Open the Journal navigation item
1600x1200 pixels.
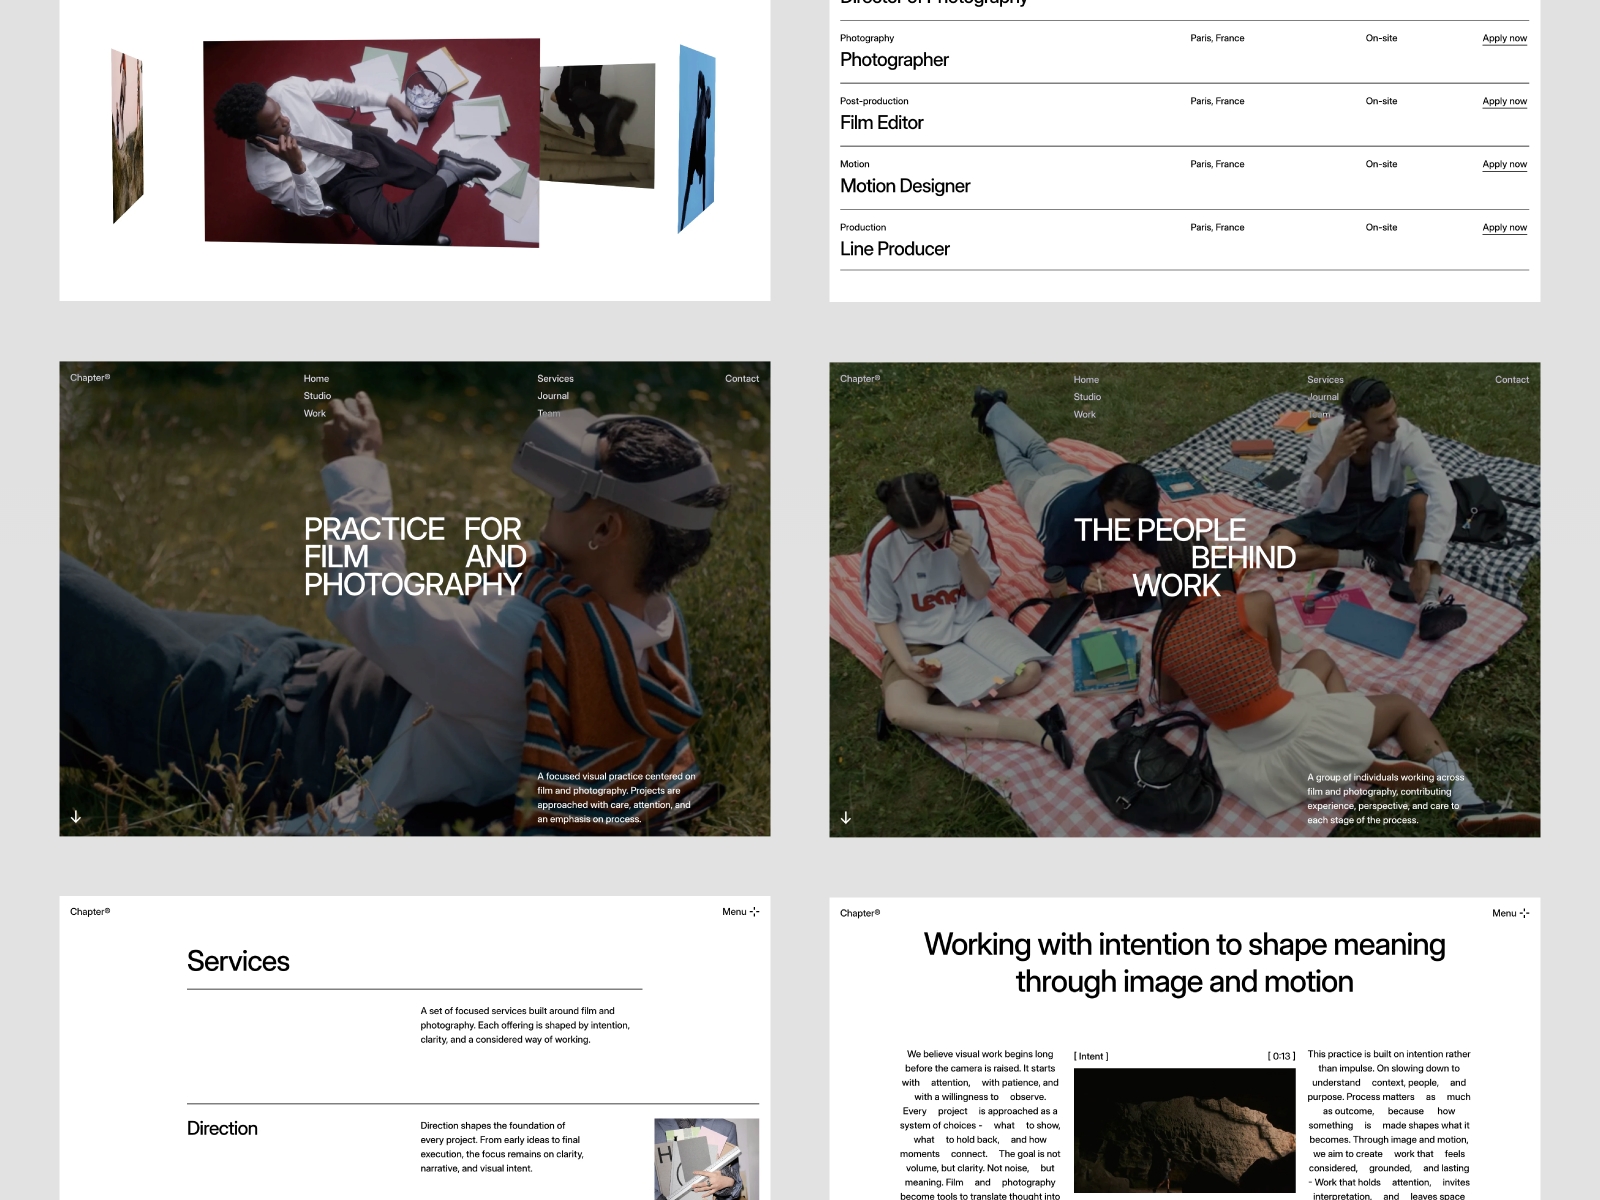[552, 396]
